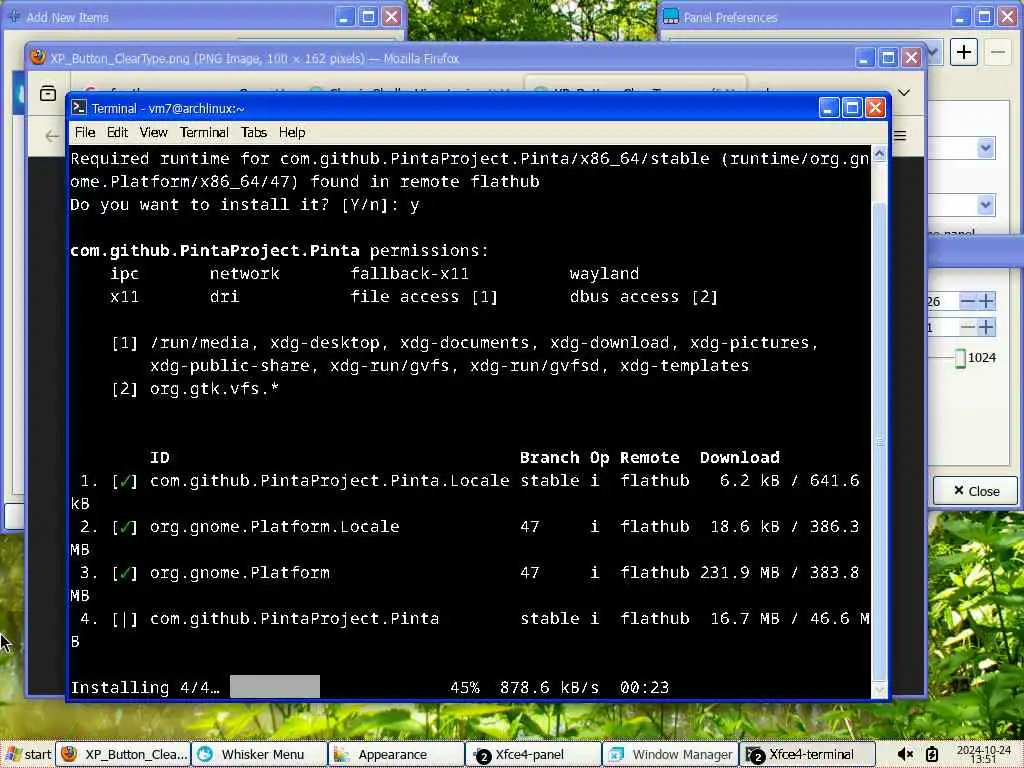The width and height of the screenshot is (1024, 768).
Task: Close the Add New Items window
Action: tap(391, 17)
